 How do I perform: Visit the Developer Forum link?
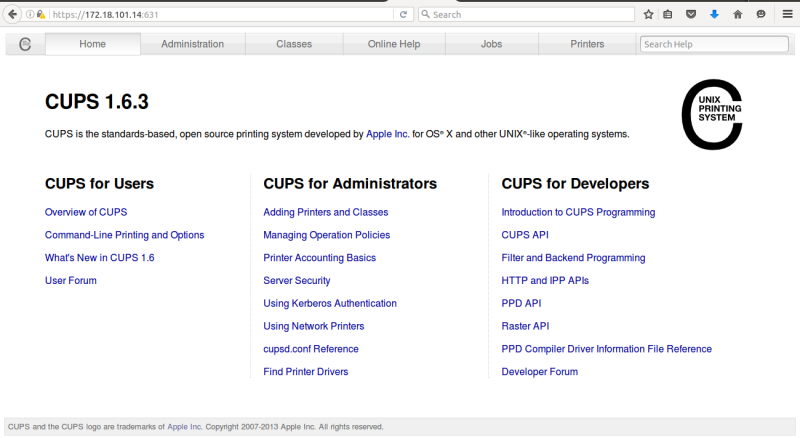point(539,372)
